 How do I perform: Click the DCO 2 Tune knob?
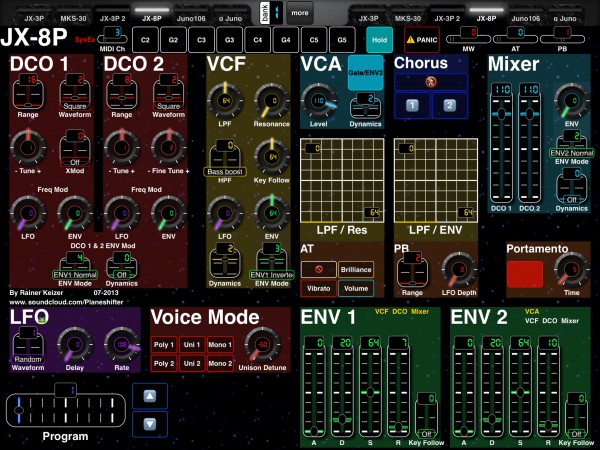[122, 147]
